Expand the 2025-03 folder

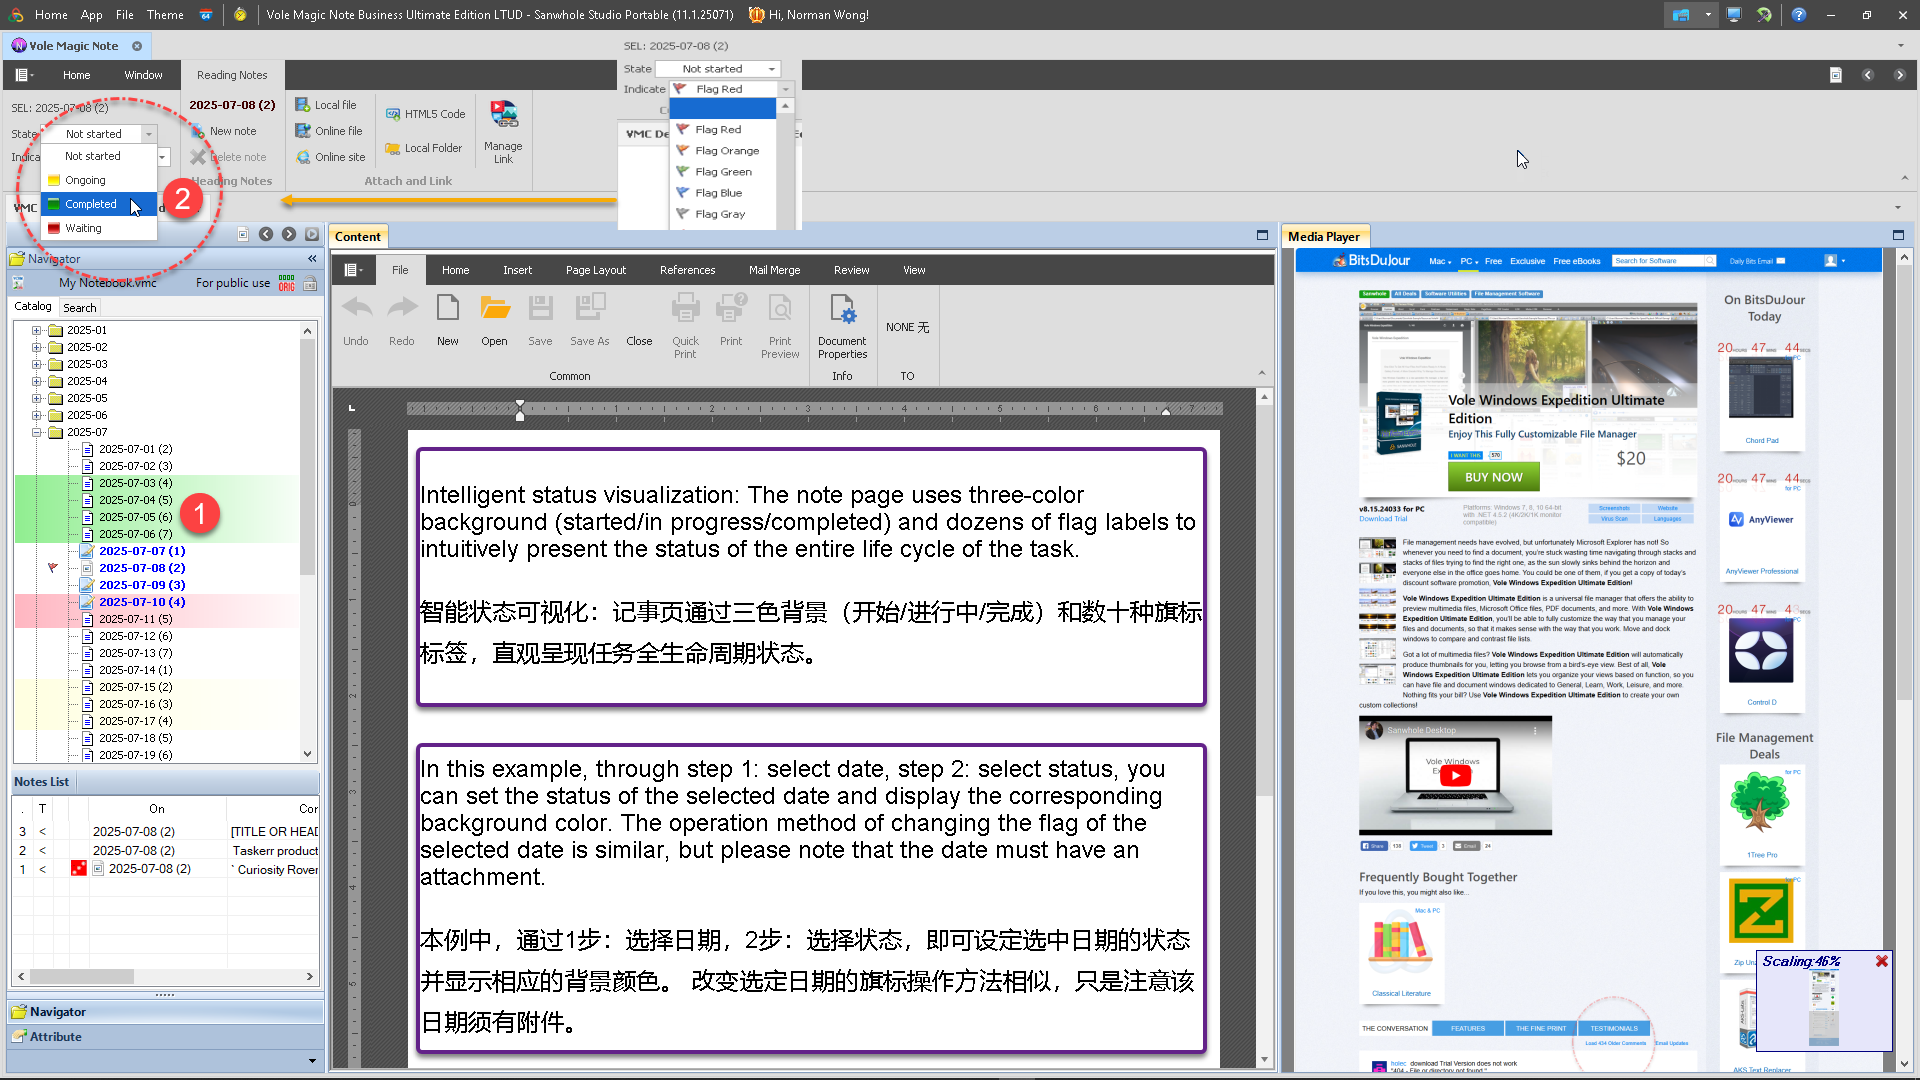point(36,364)
